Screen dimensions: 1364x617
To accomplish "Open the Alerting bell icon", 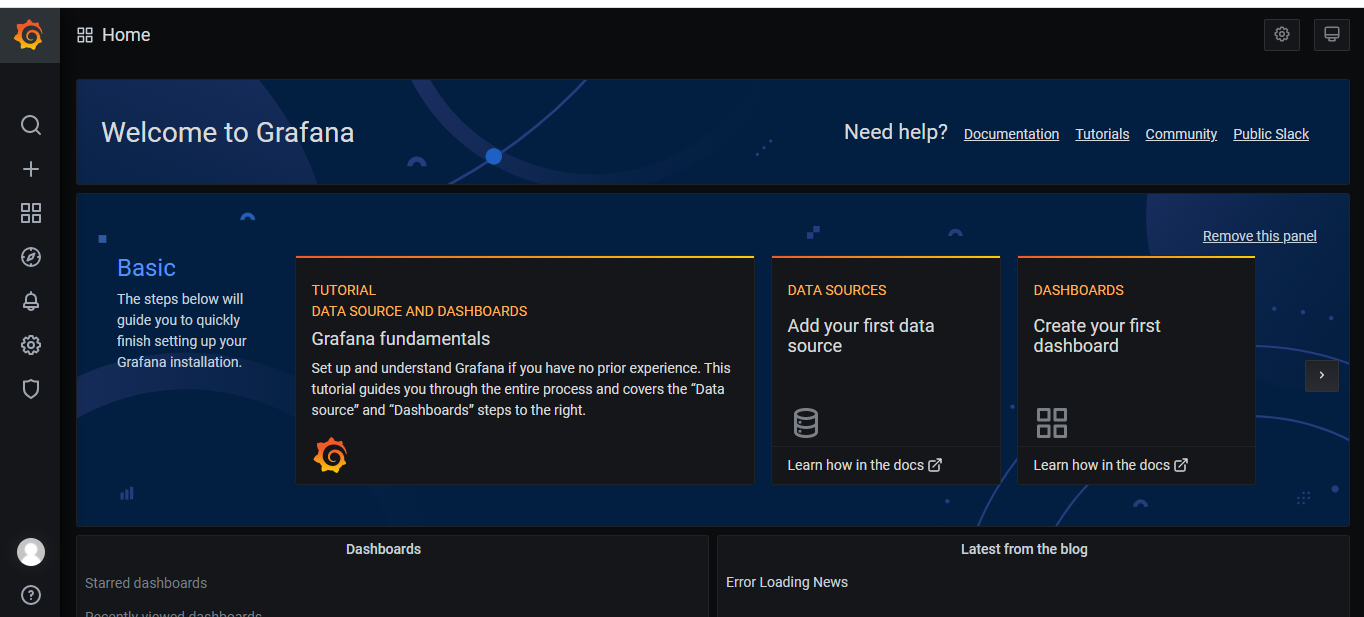I will tap(31, 301).
